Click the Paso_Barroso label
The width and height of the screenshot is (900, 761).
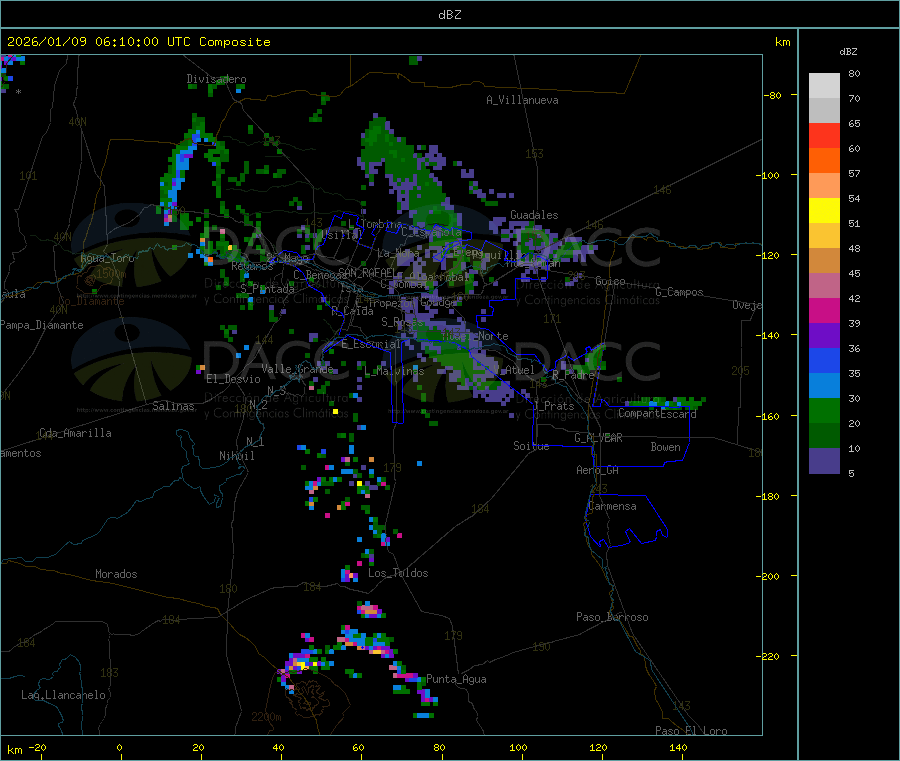612,617
